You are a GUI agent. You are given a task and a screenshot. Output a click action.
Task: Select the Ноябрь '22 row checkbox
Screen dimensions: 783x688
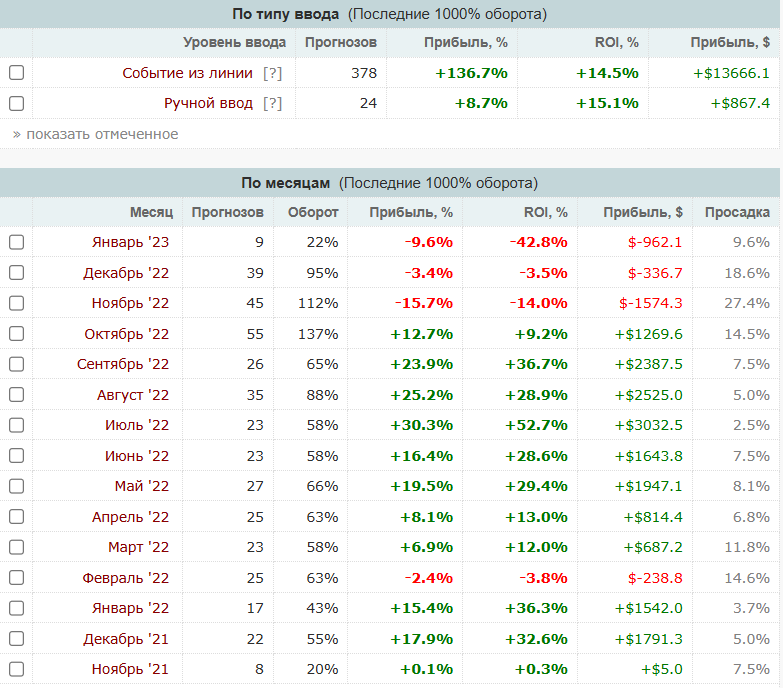16,303
